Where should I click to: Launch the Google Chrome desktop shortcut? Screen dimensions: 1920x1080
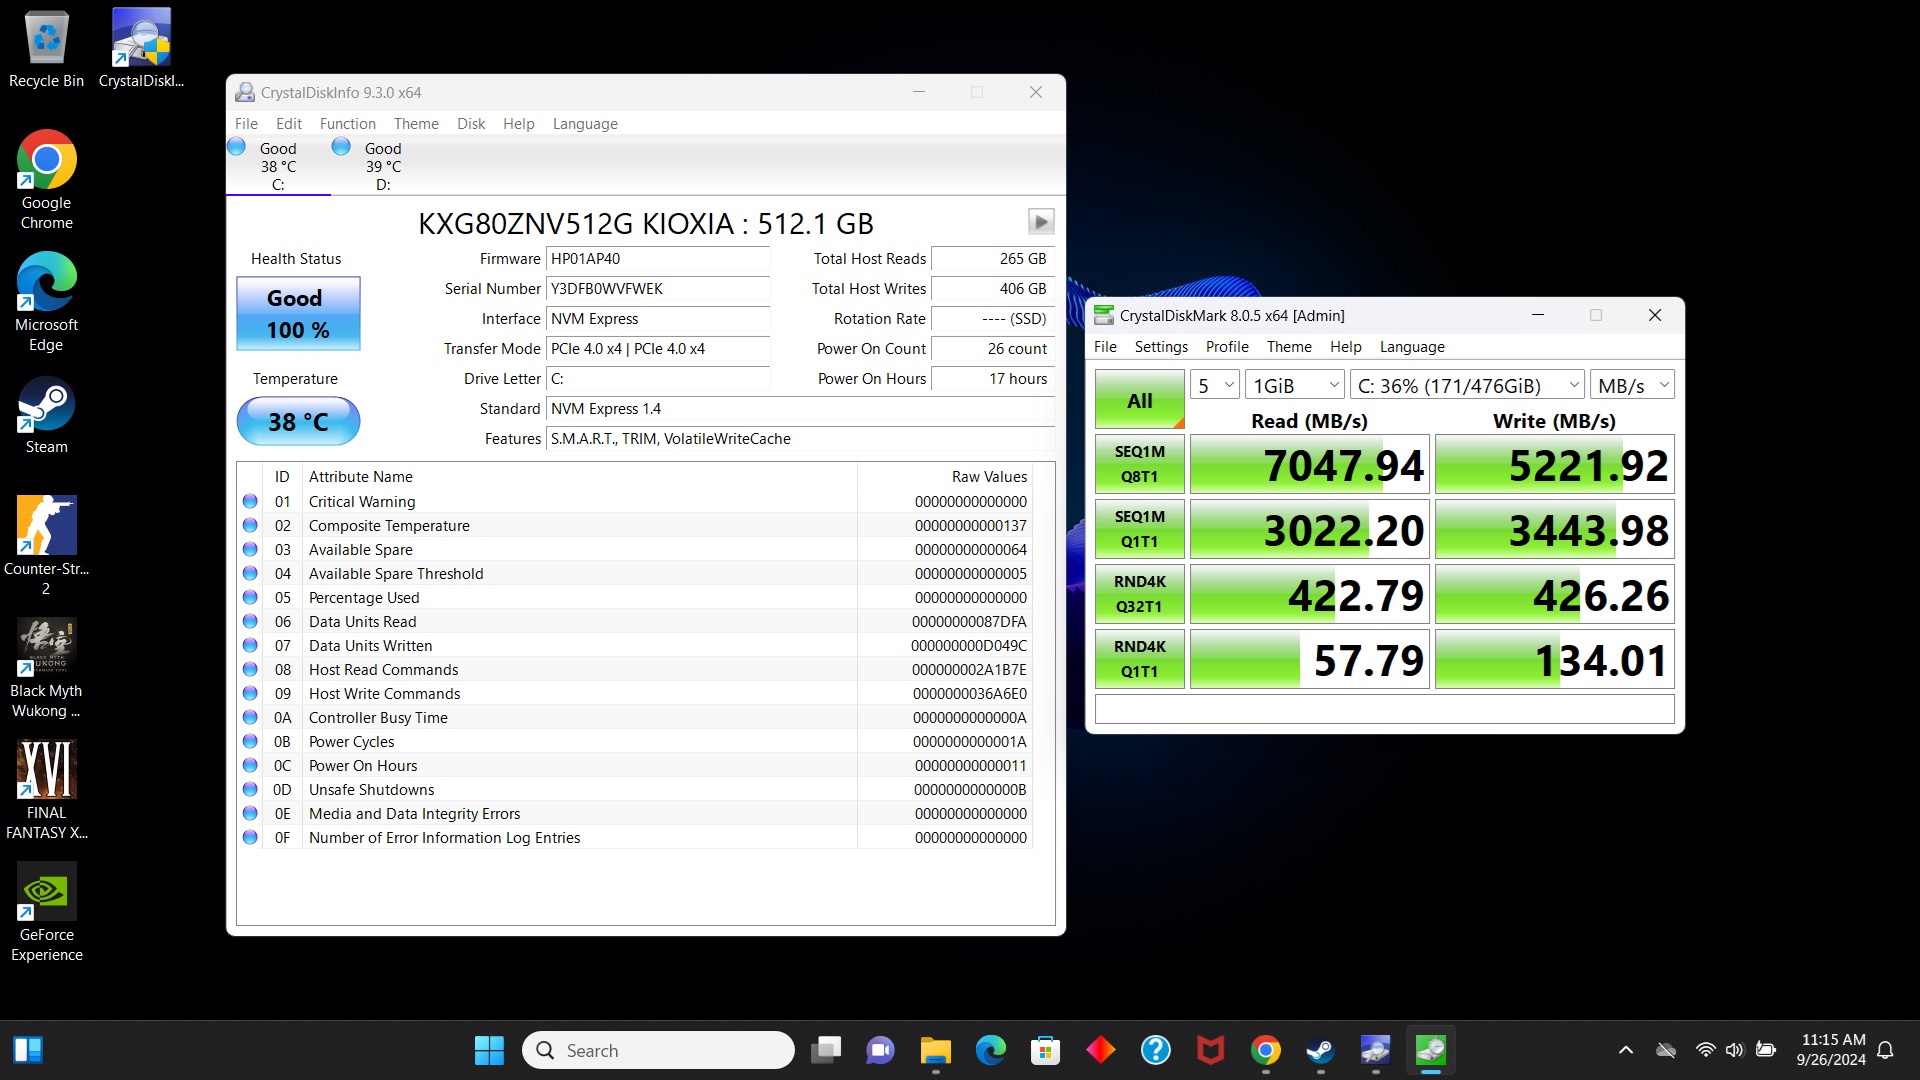tap(46, 180)
